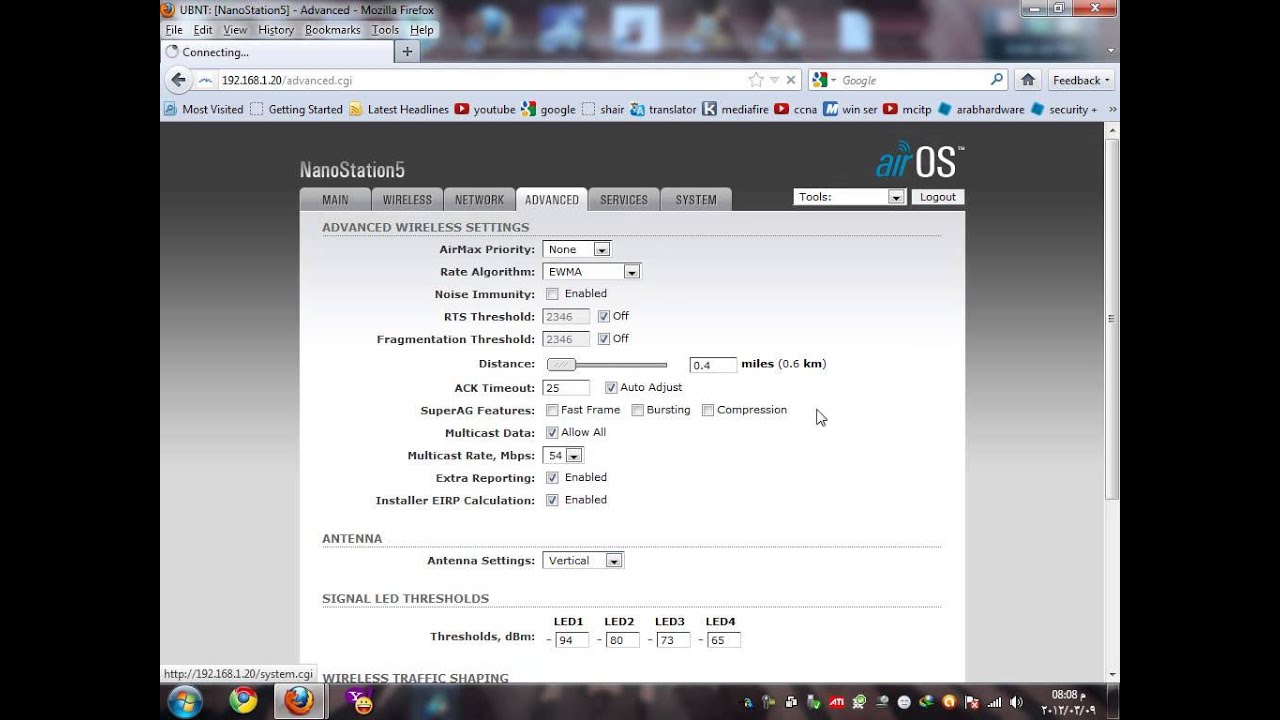Open the airOS Tools dropdown
The width and height of the screenshot is (1280, 720).
tap(850, 197)
